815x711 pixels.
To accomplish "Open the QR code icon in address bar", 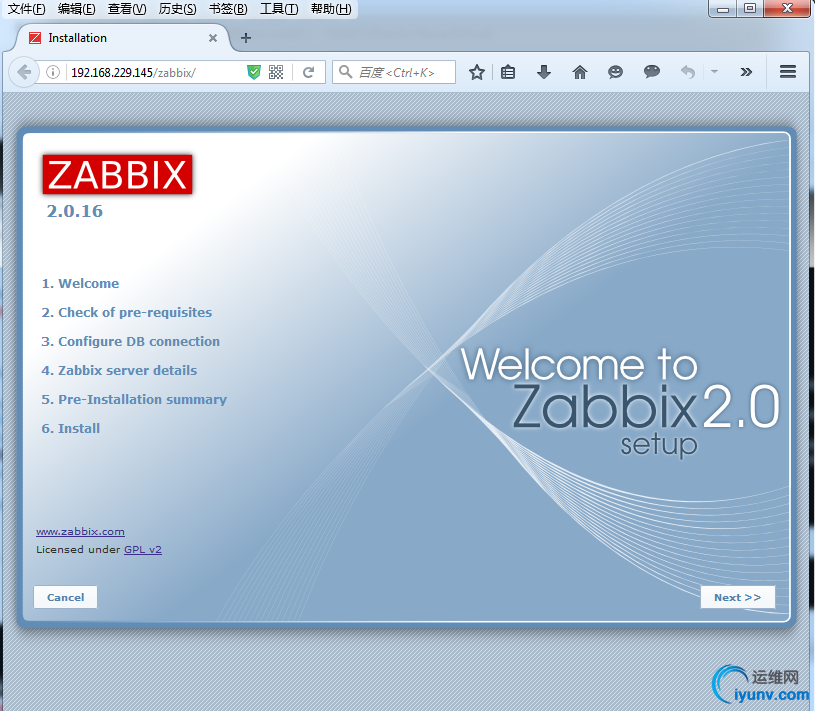I will [276, 72].
